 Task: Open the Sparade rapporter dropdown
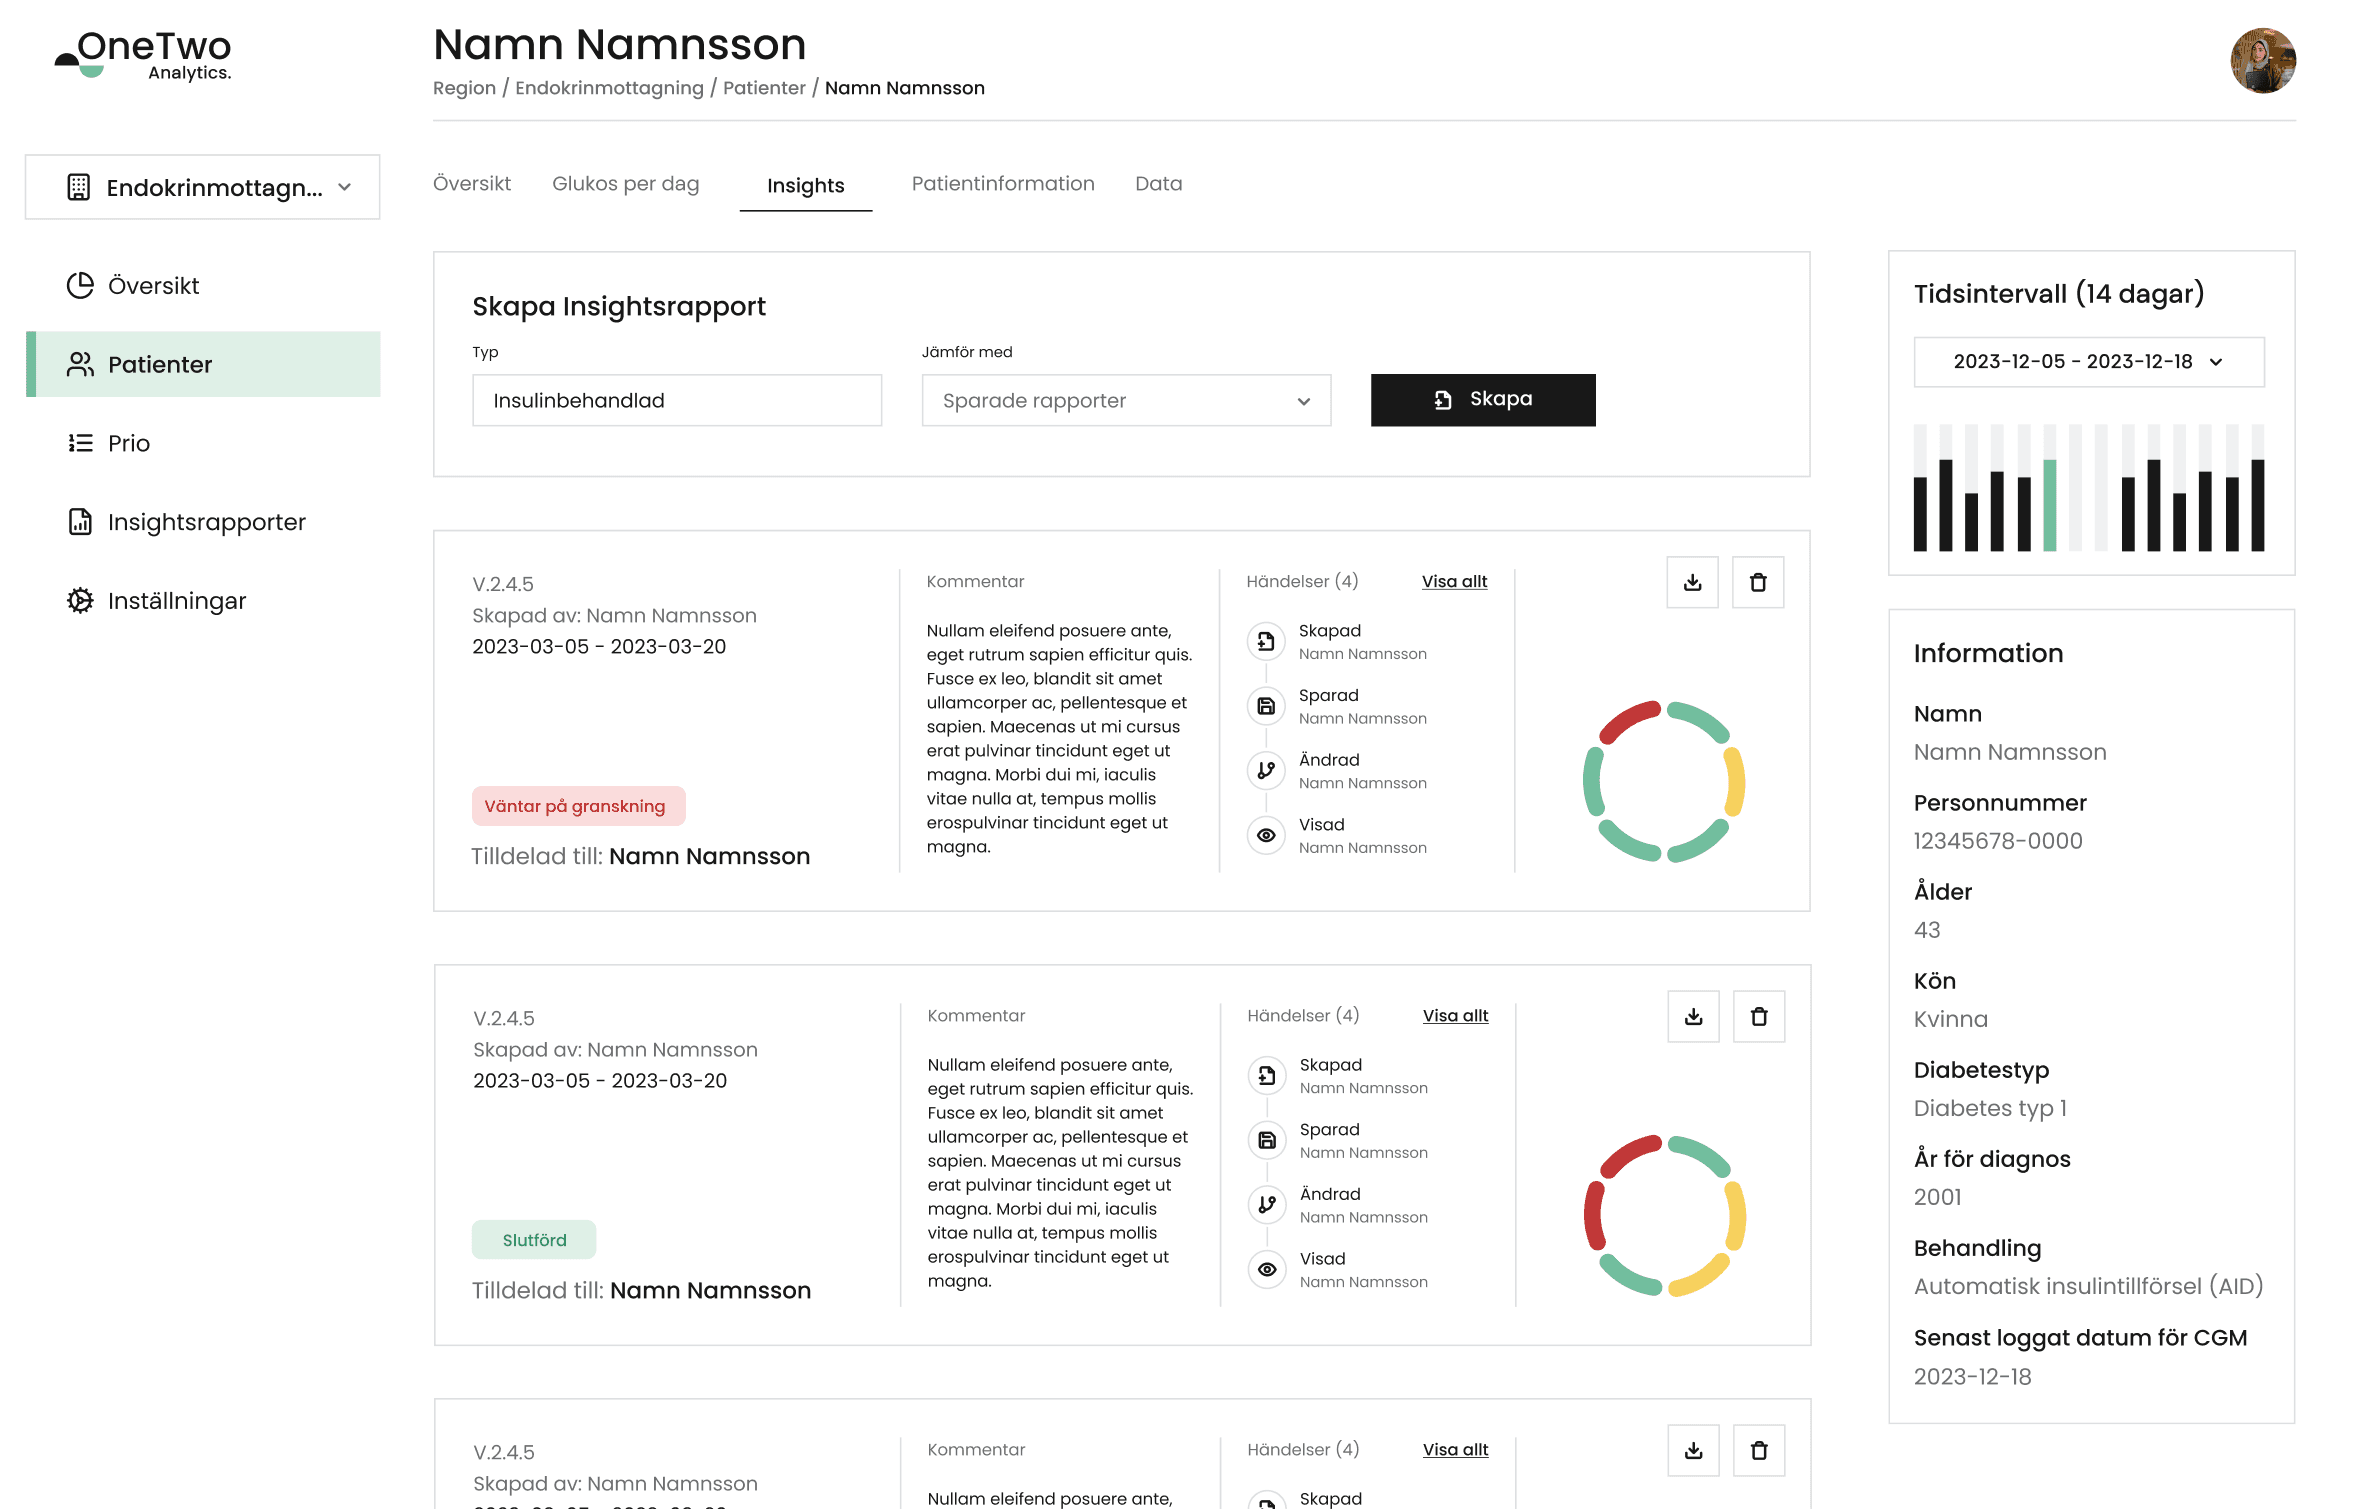click(1126, 401)
